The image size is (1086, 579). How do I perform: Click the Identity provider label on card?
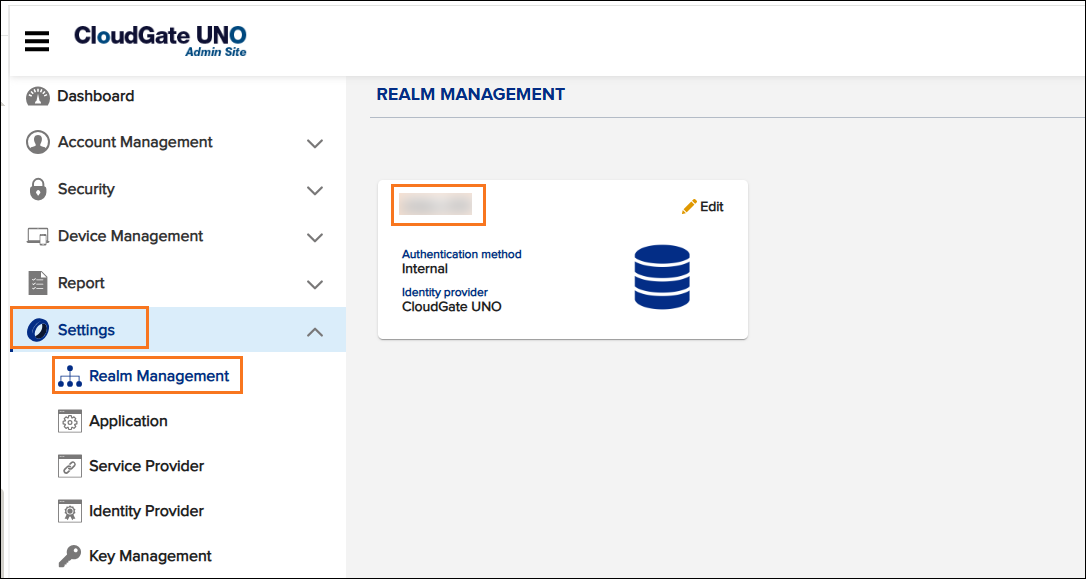[x=445, y=292]
